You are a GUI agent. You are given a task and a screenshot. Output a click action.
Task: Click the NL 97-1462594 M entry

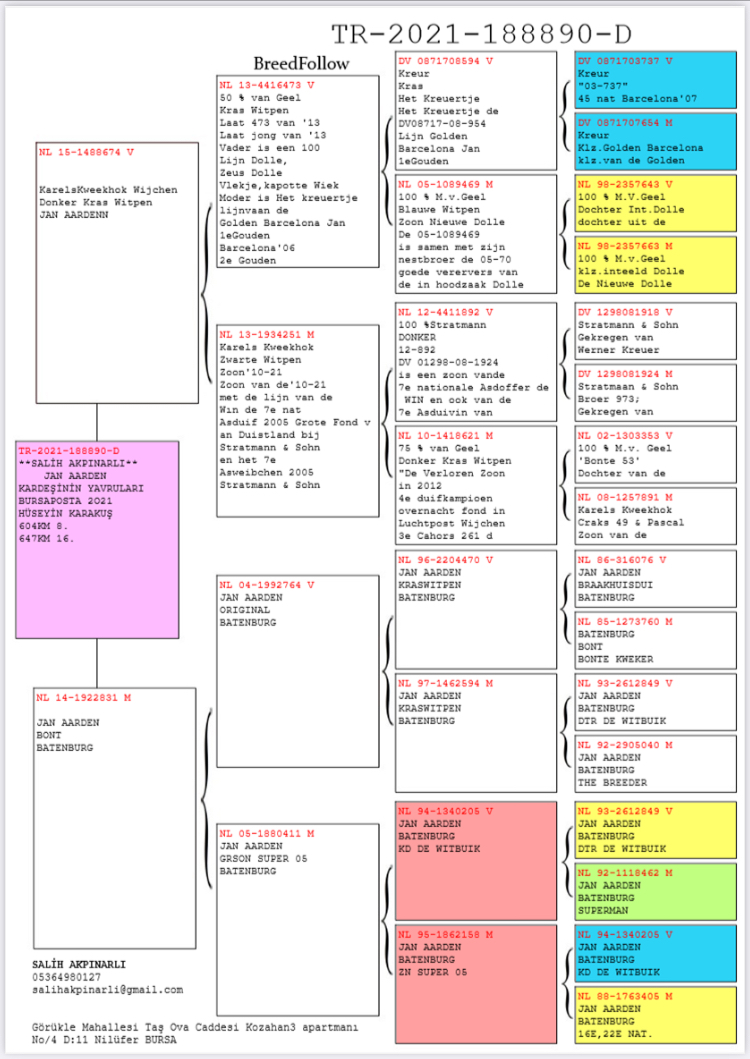(476, 733)
